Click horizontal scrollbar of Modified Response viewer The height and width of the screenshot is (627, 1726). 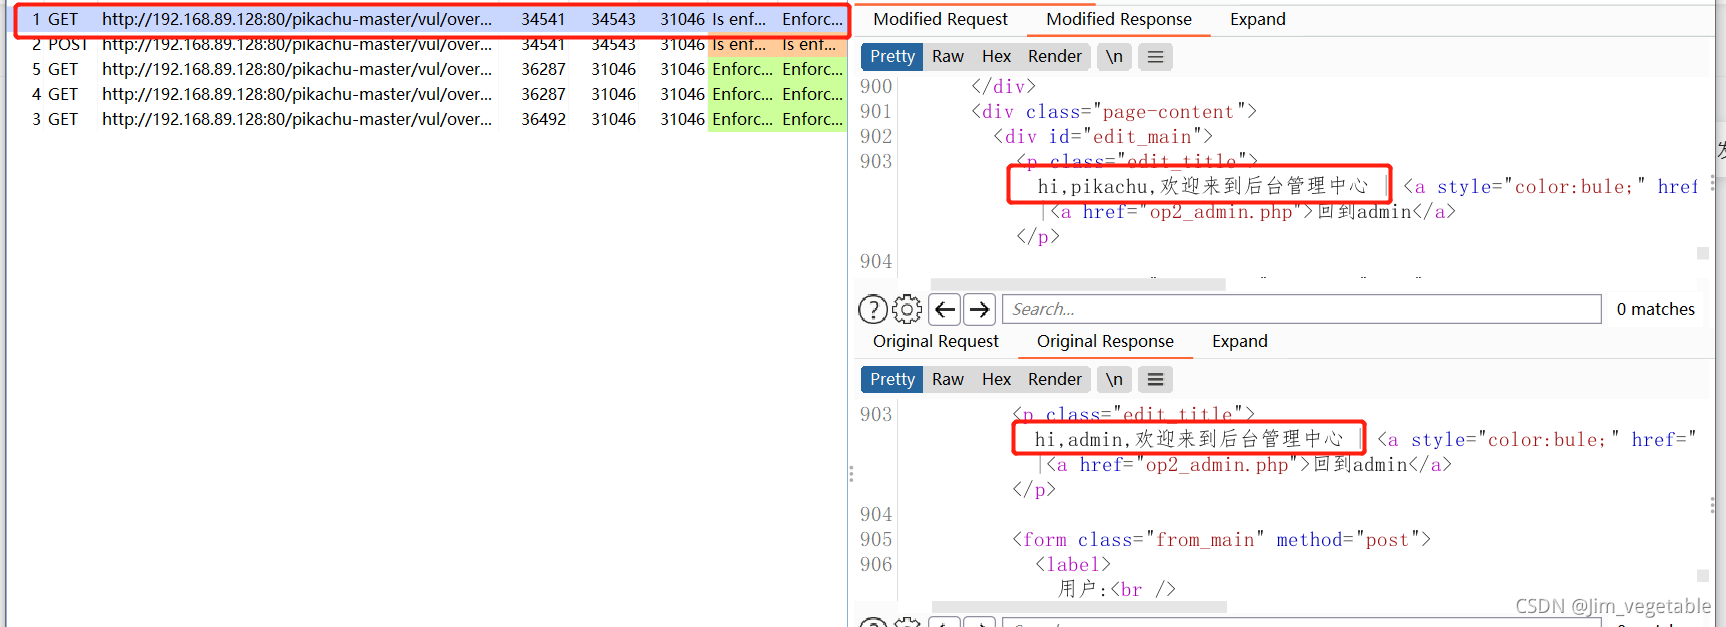pyautogui.click(x=1078, y=285)
